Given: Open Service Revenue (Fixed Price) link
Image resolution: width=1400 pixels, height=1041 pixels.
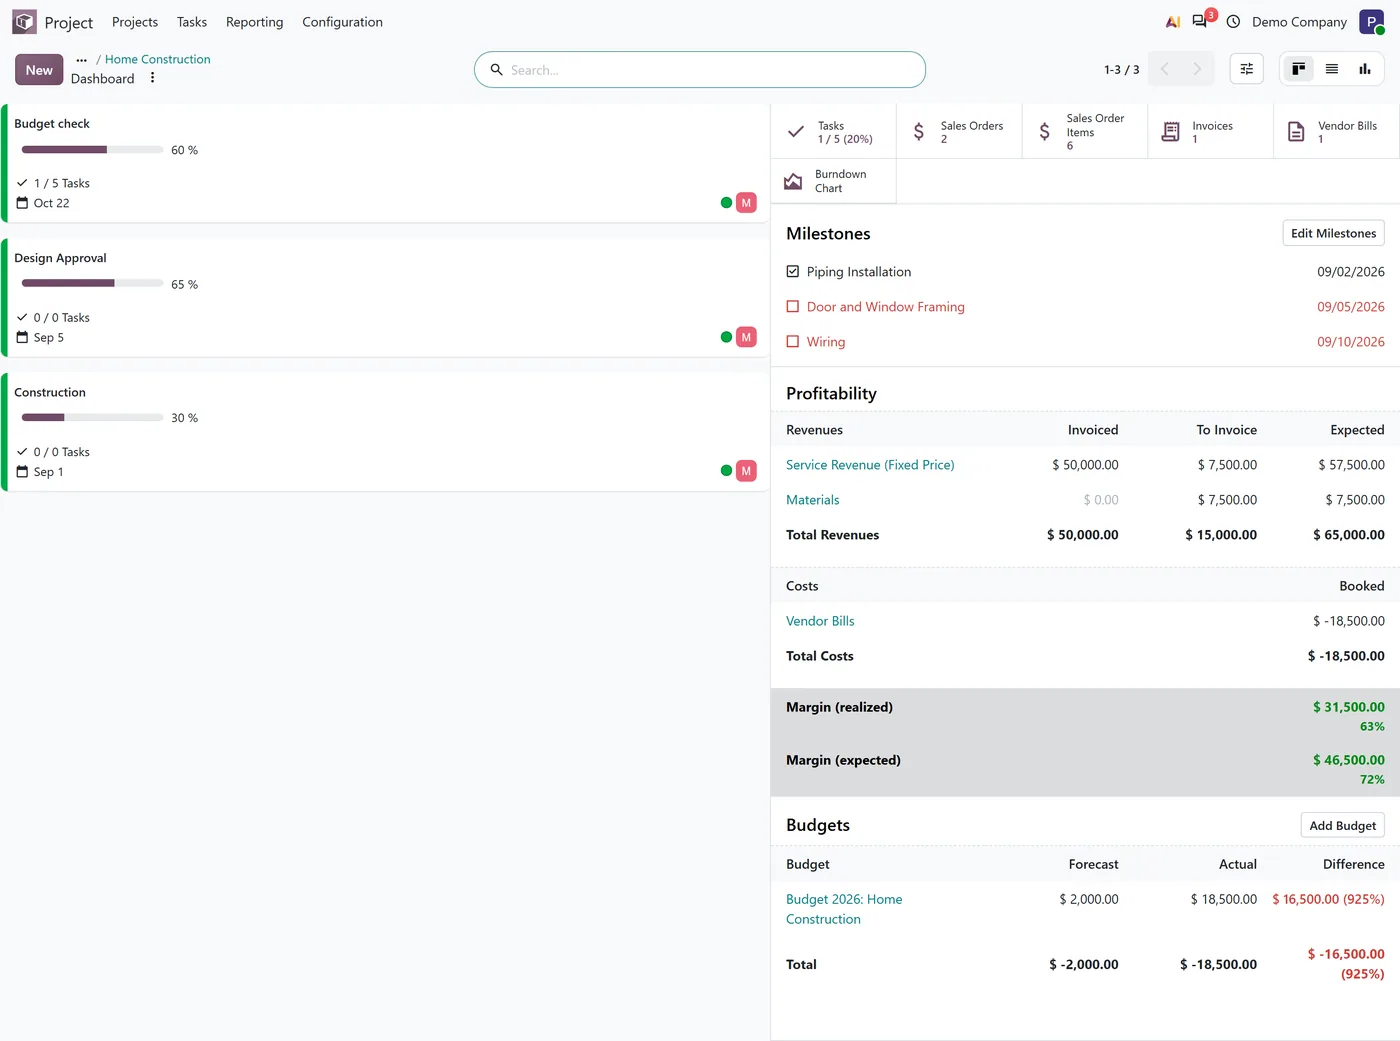Looking at the screenshot, I should click(x=870, y=465).
